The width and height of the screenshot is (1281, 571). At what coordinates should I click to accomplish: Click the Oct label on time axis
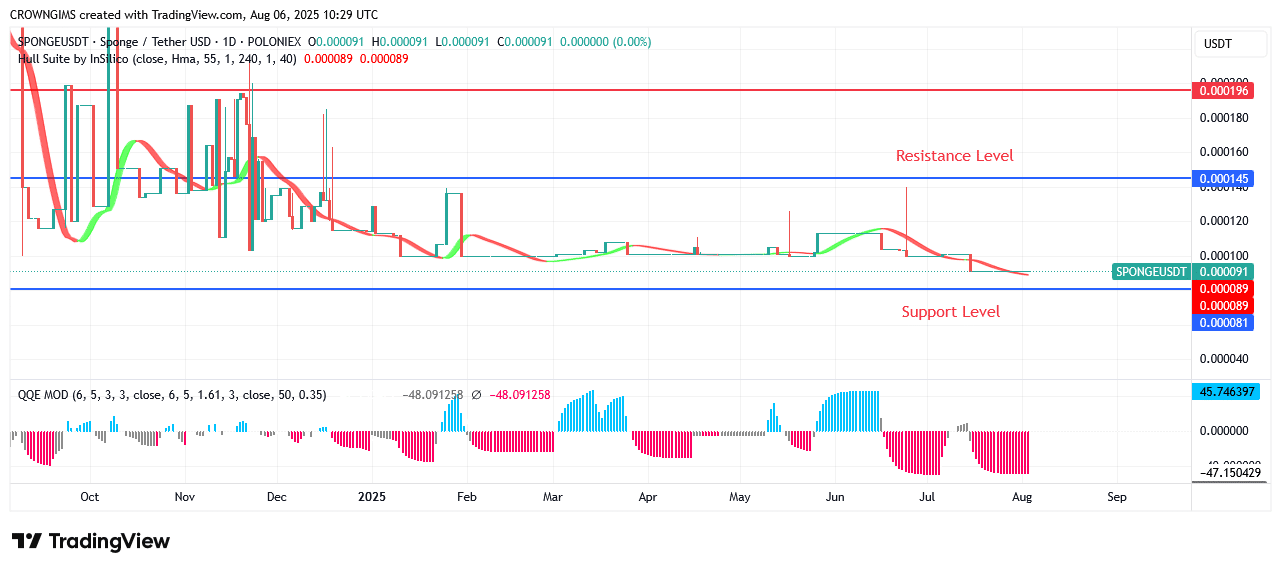coord(89,496)
